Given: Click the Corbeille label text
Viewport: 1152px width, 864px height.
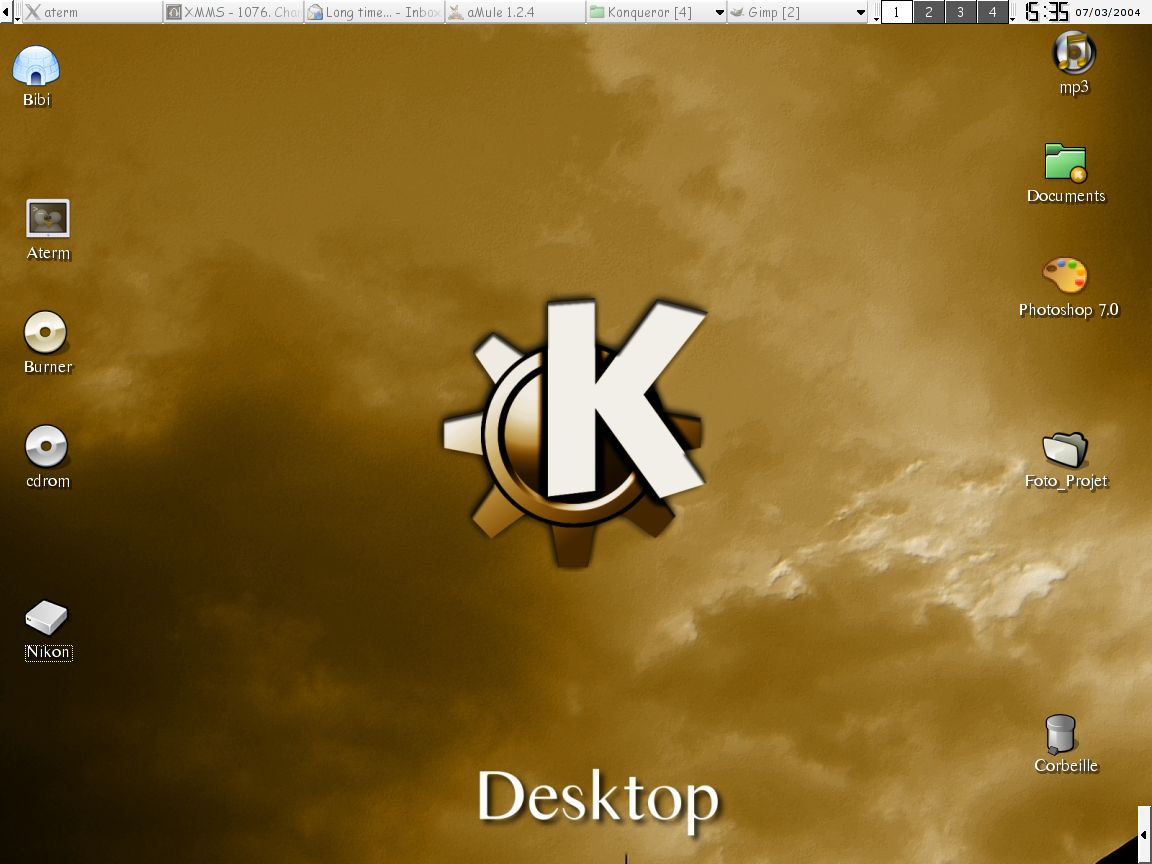Looking at the screenshot, I should coord(1065,766).
